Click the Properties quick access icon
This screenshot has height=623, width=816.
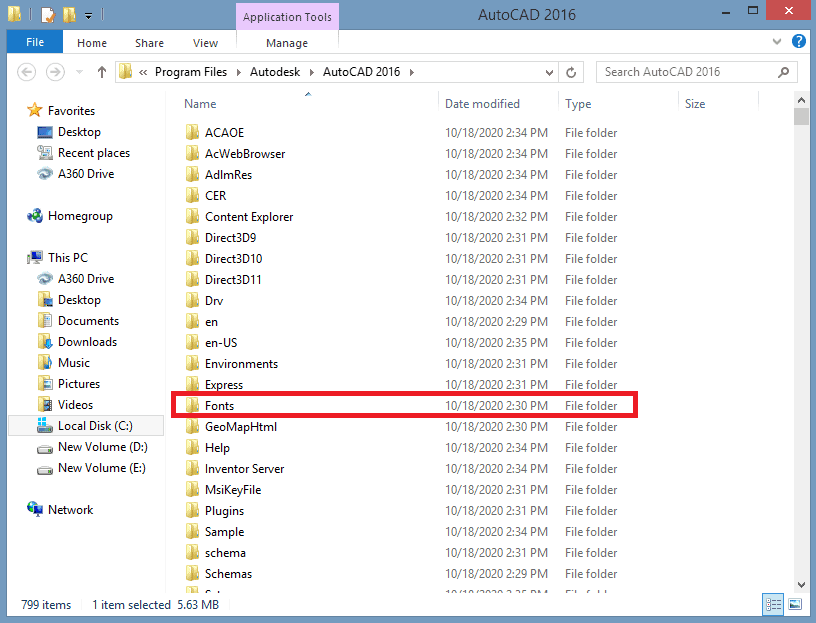[47, 15]
